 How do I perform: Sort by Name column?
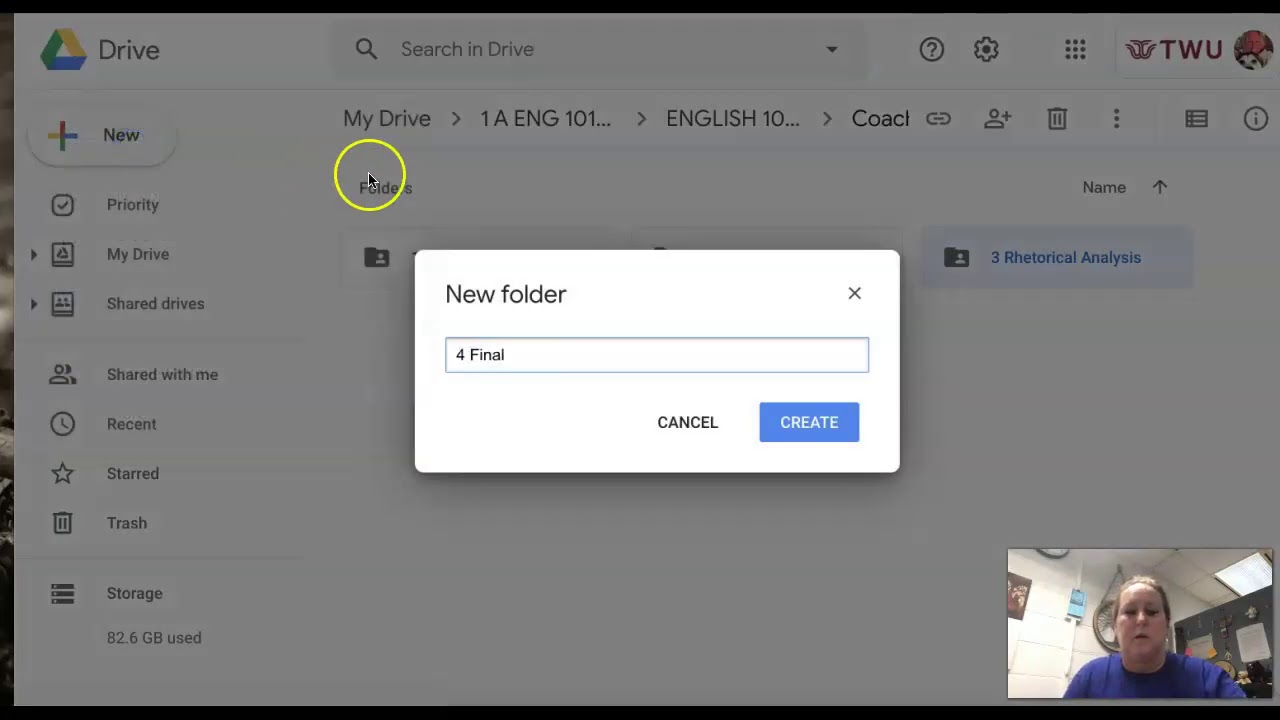click(x=1104, y=187)
